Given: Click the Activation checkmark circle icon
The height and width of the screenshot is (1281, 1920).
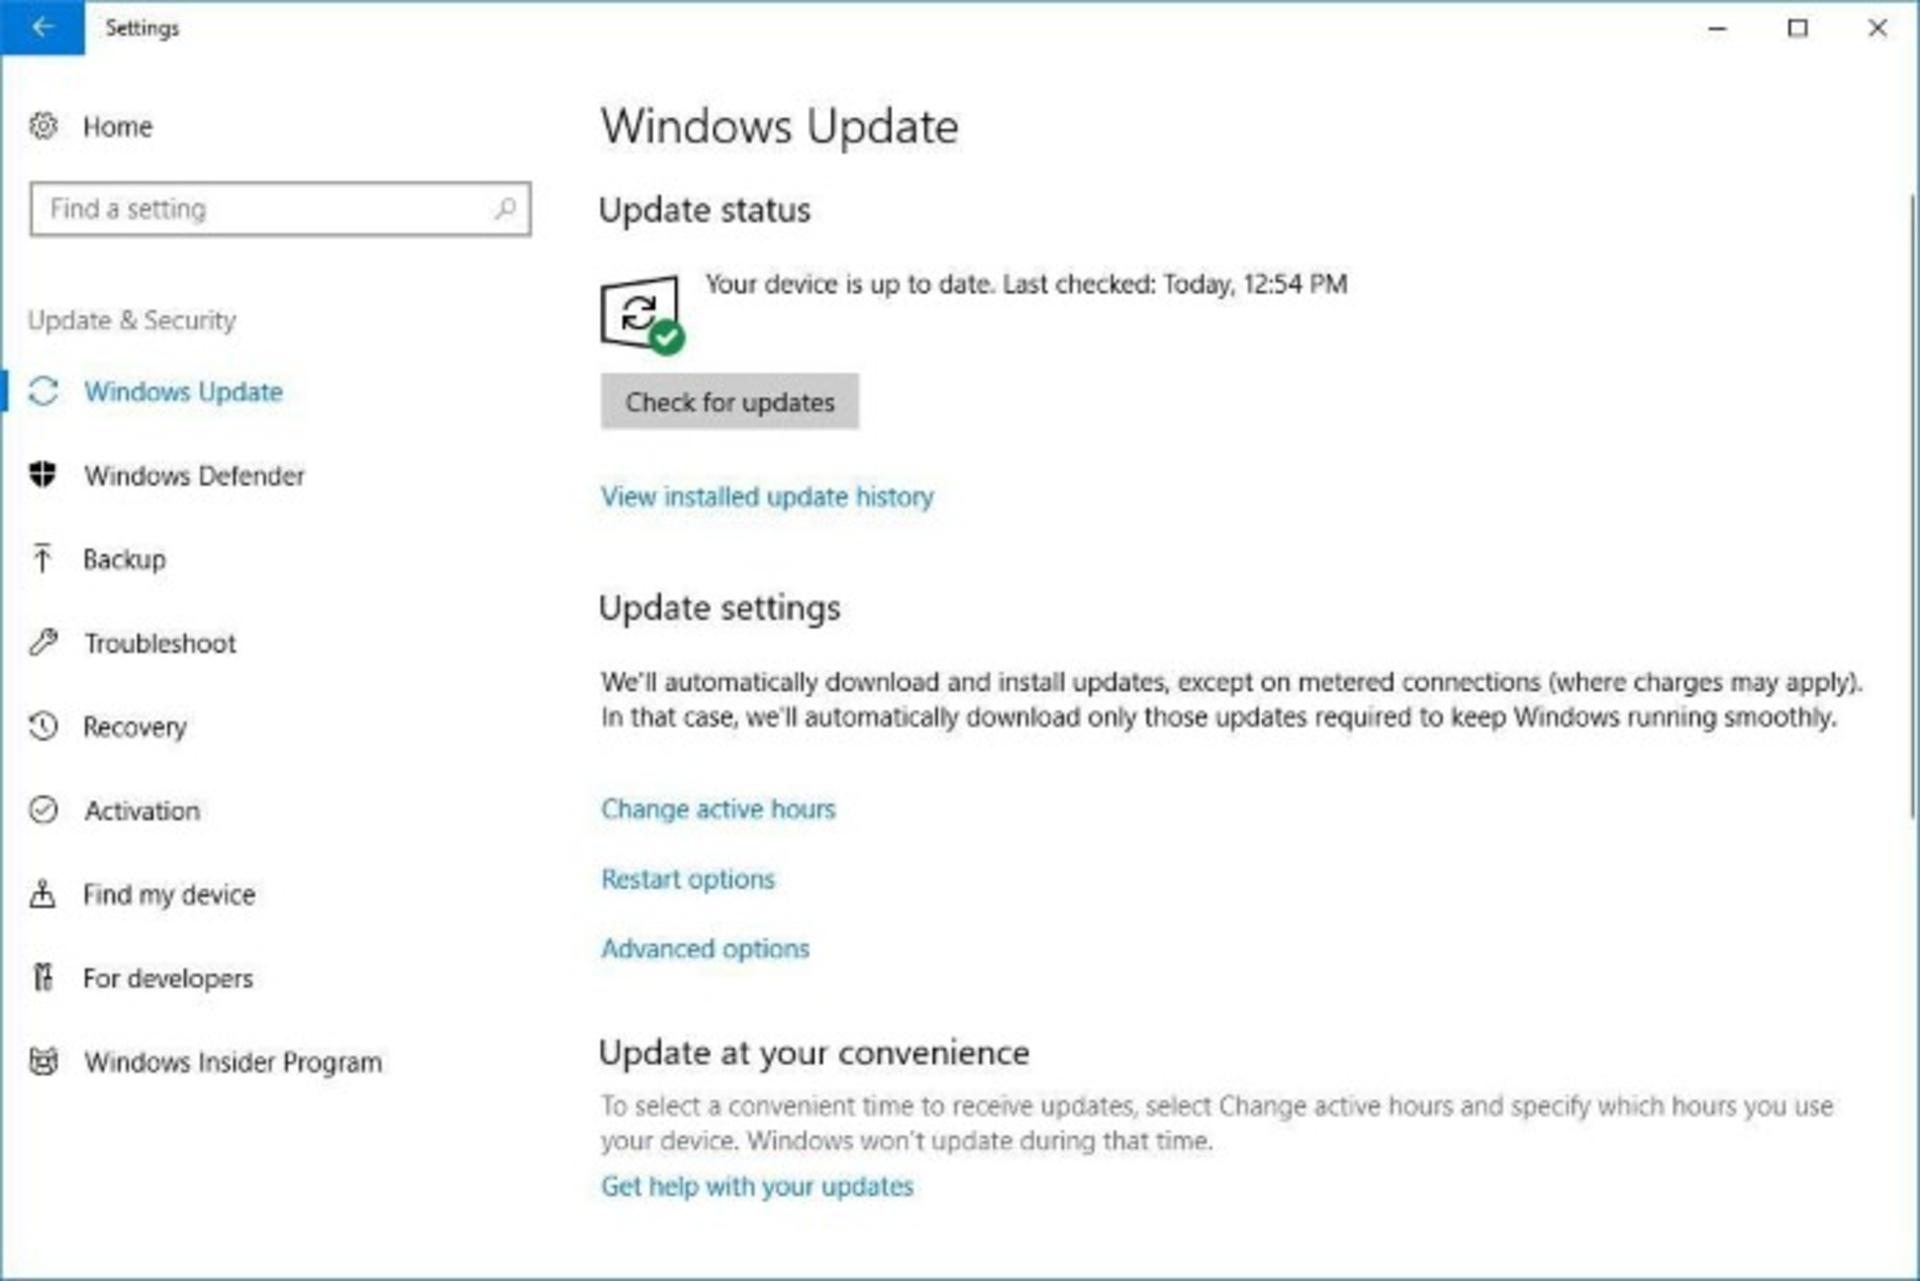Looking at the screenshot, I should [43, 810].
